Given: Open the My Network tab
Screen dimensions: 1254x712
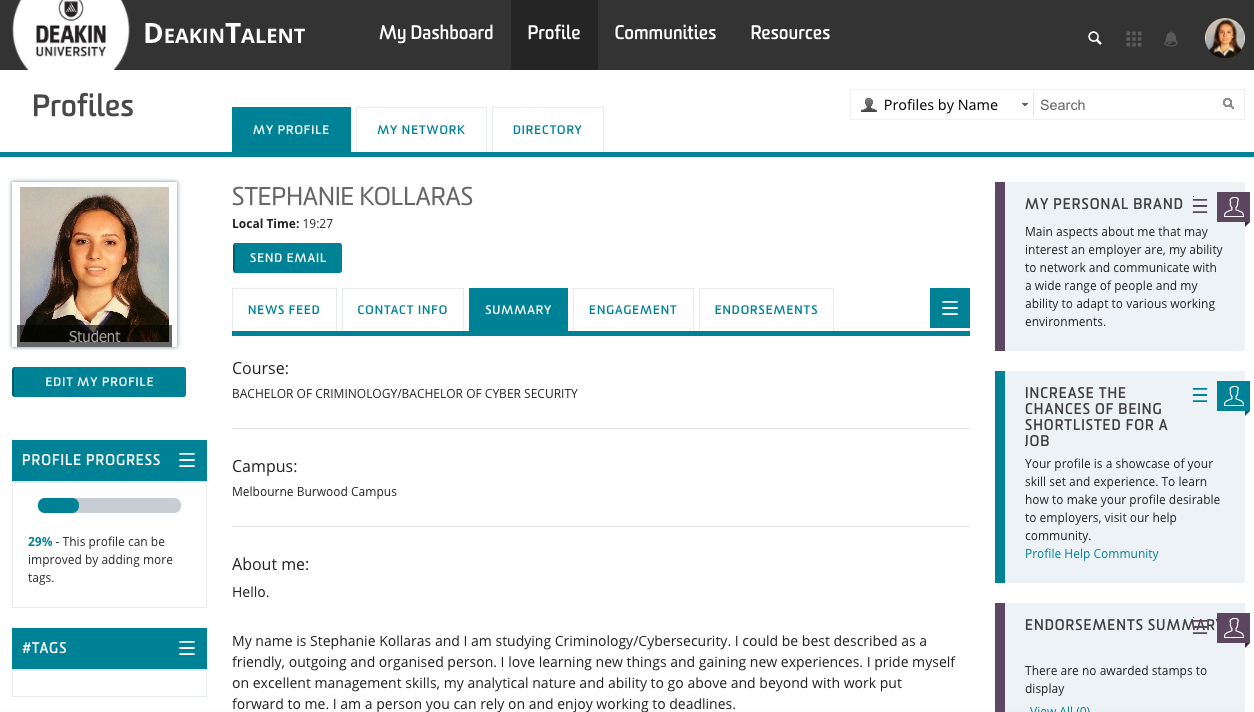Looking at the screenshot, I should pos(421,130).
